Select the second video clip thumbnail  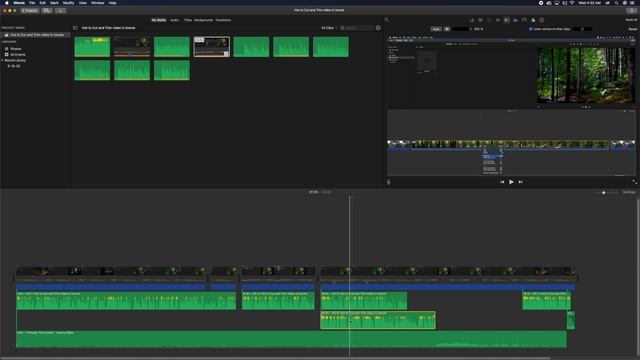[x=132, y=47]
